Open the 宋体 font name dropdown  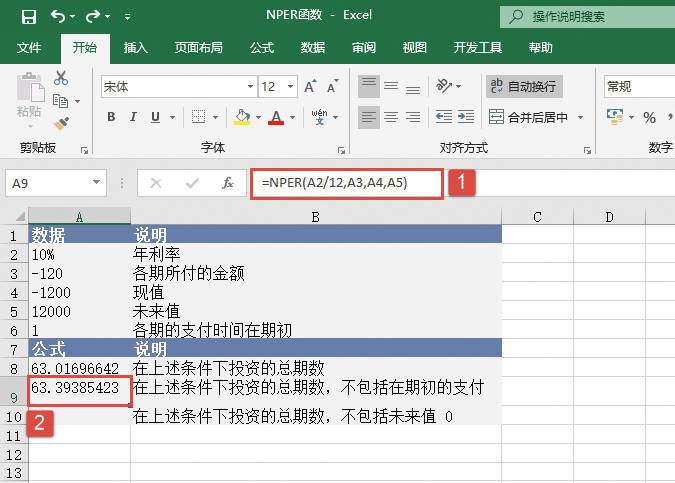coord(250,87)
